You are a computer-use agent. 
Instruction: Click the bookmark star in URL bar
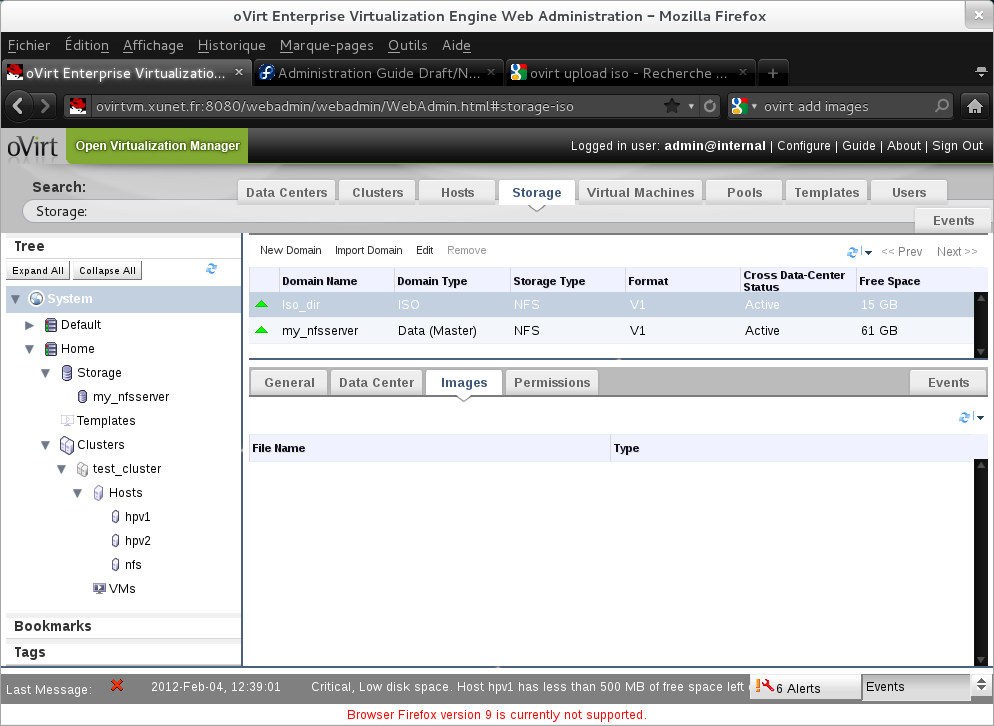tap(671, 106)
